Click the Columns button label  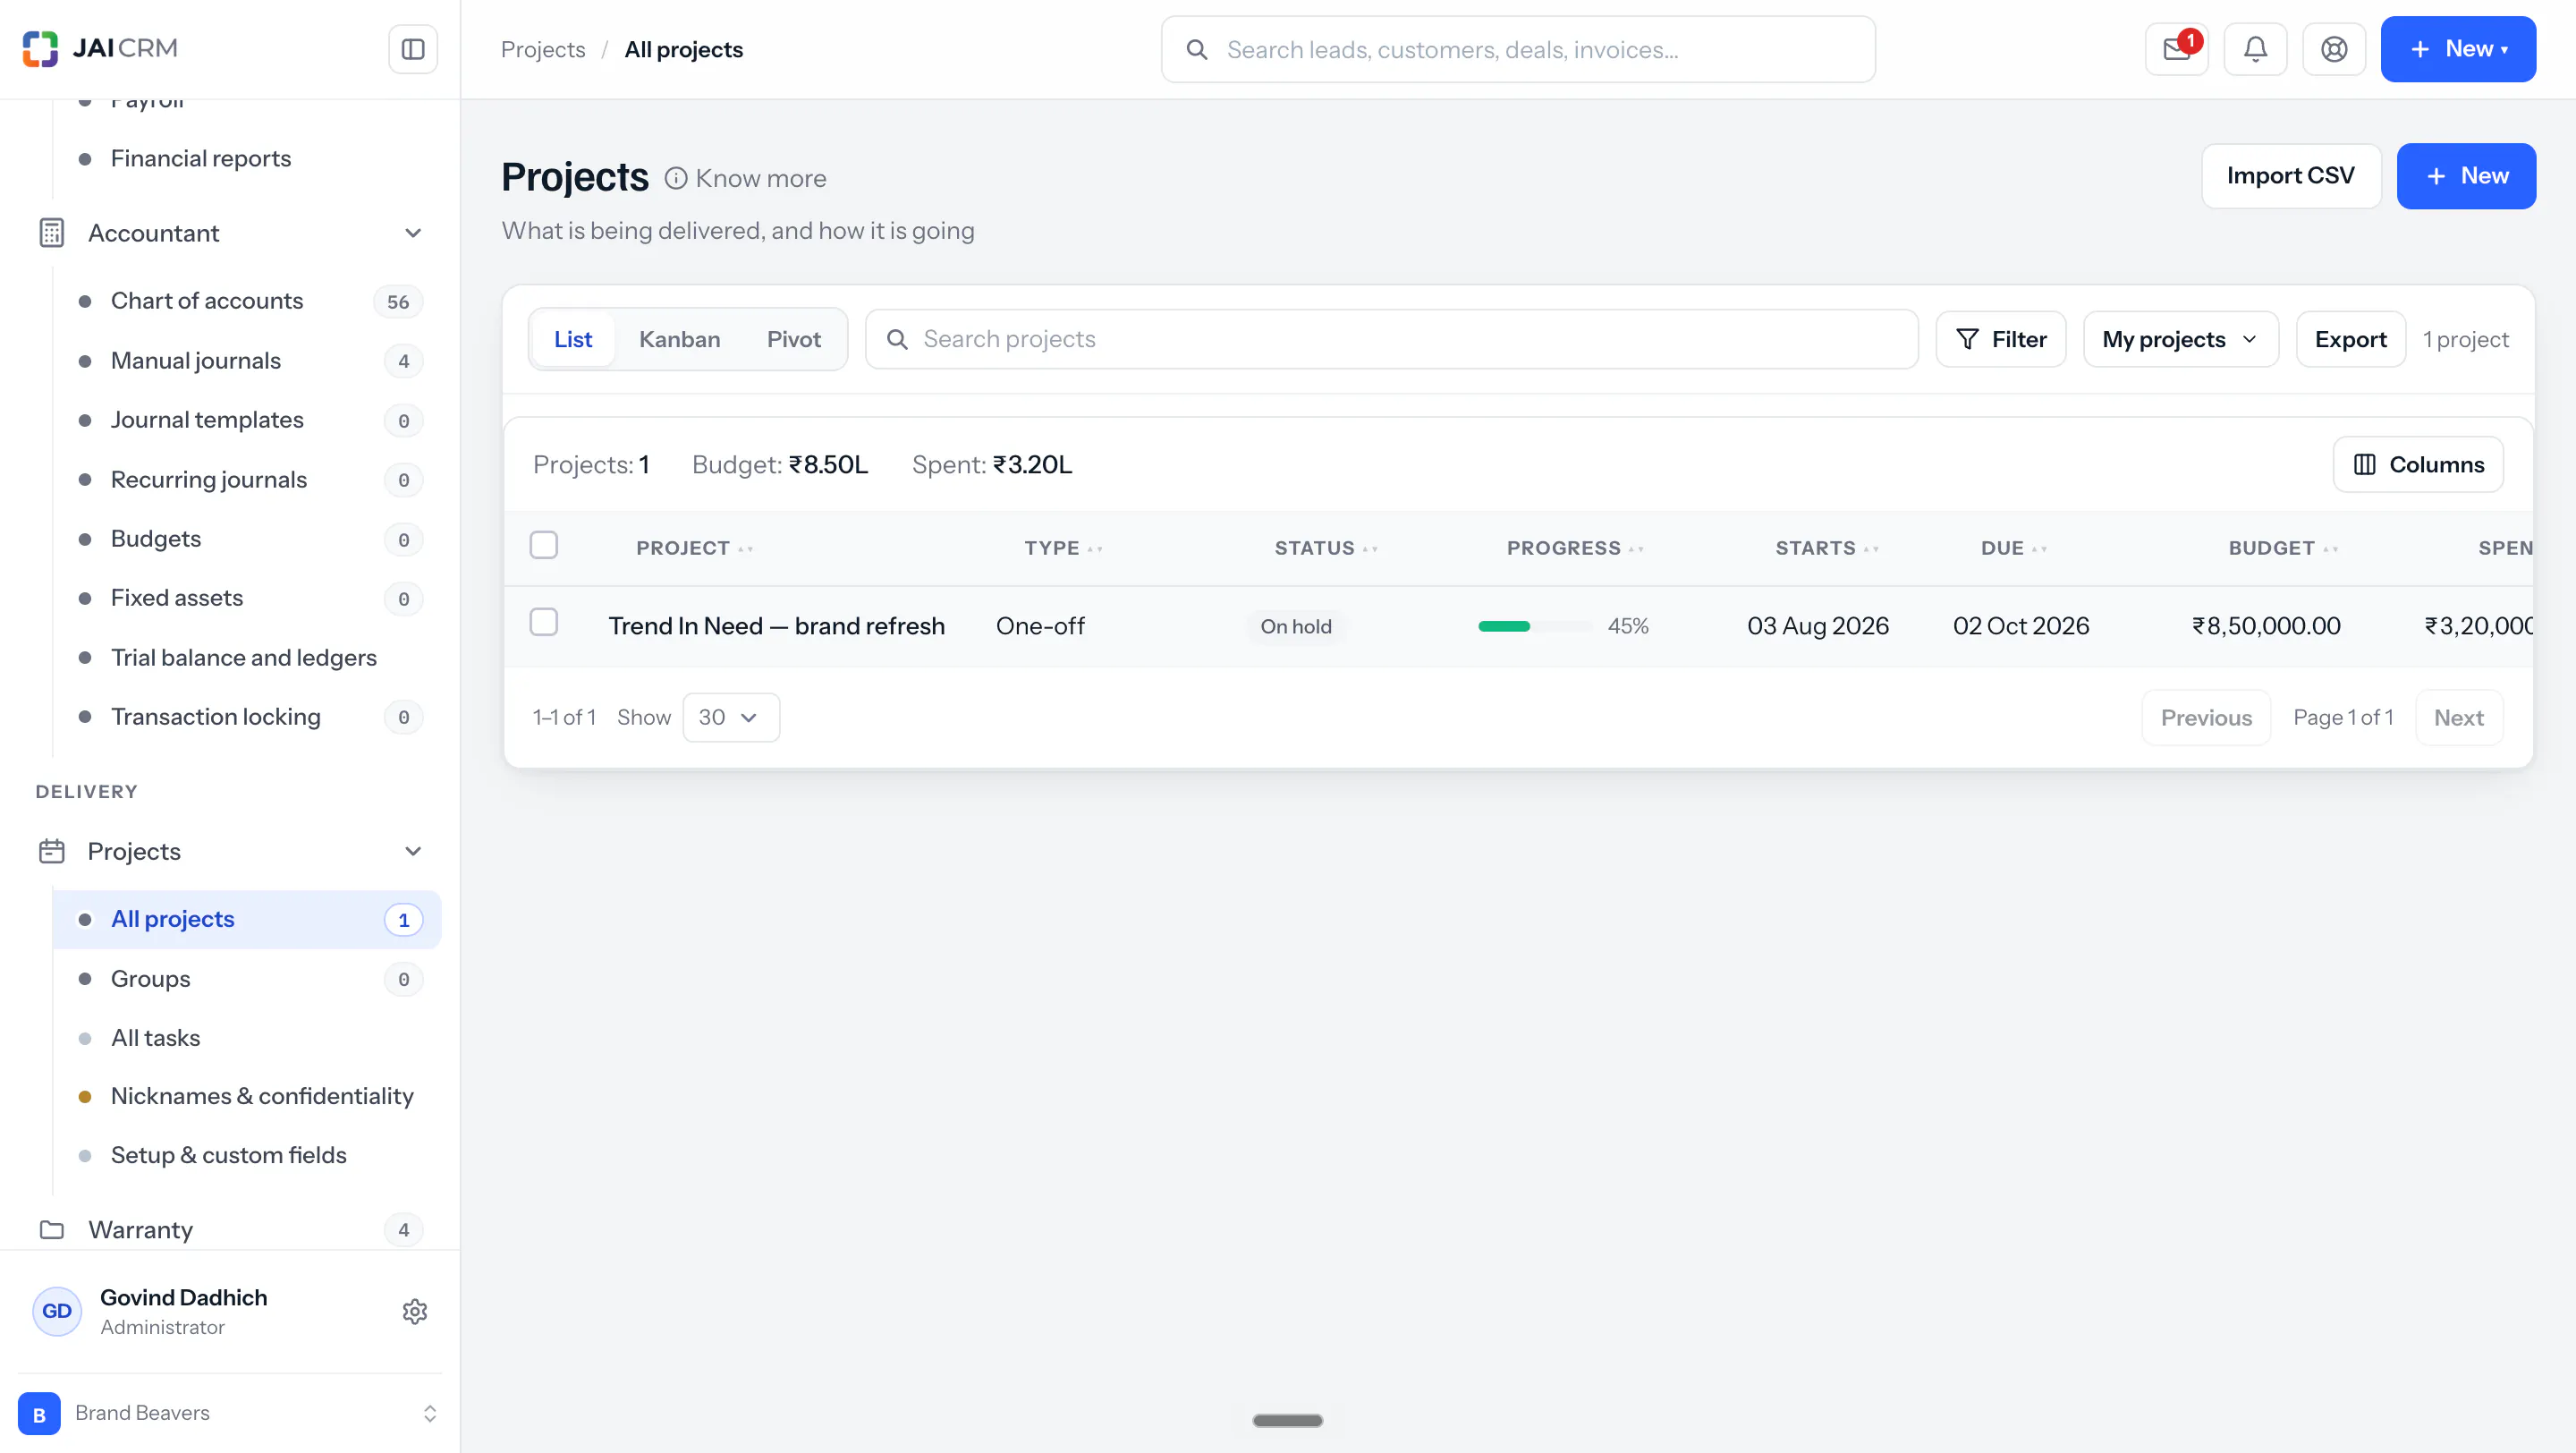[x=2437, y=464]
